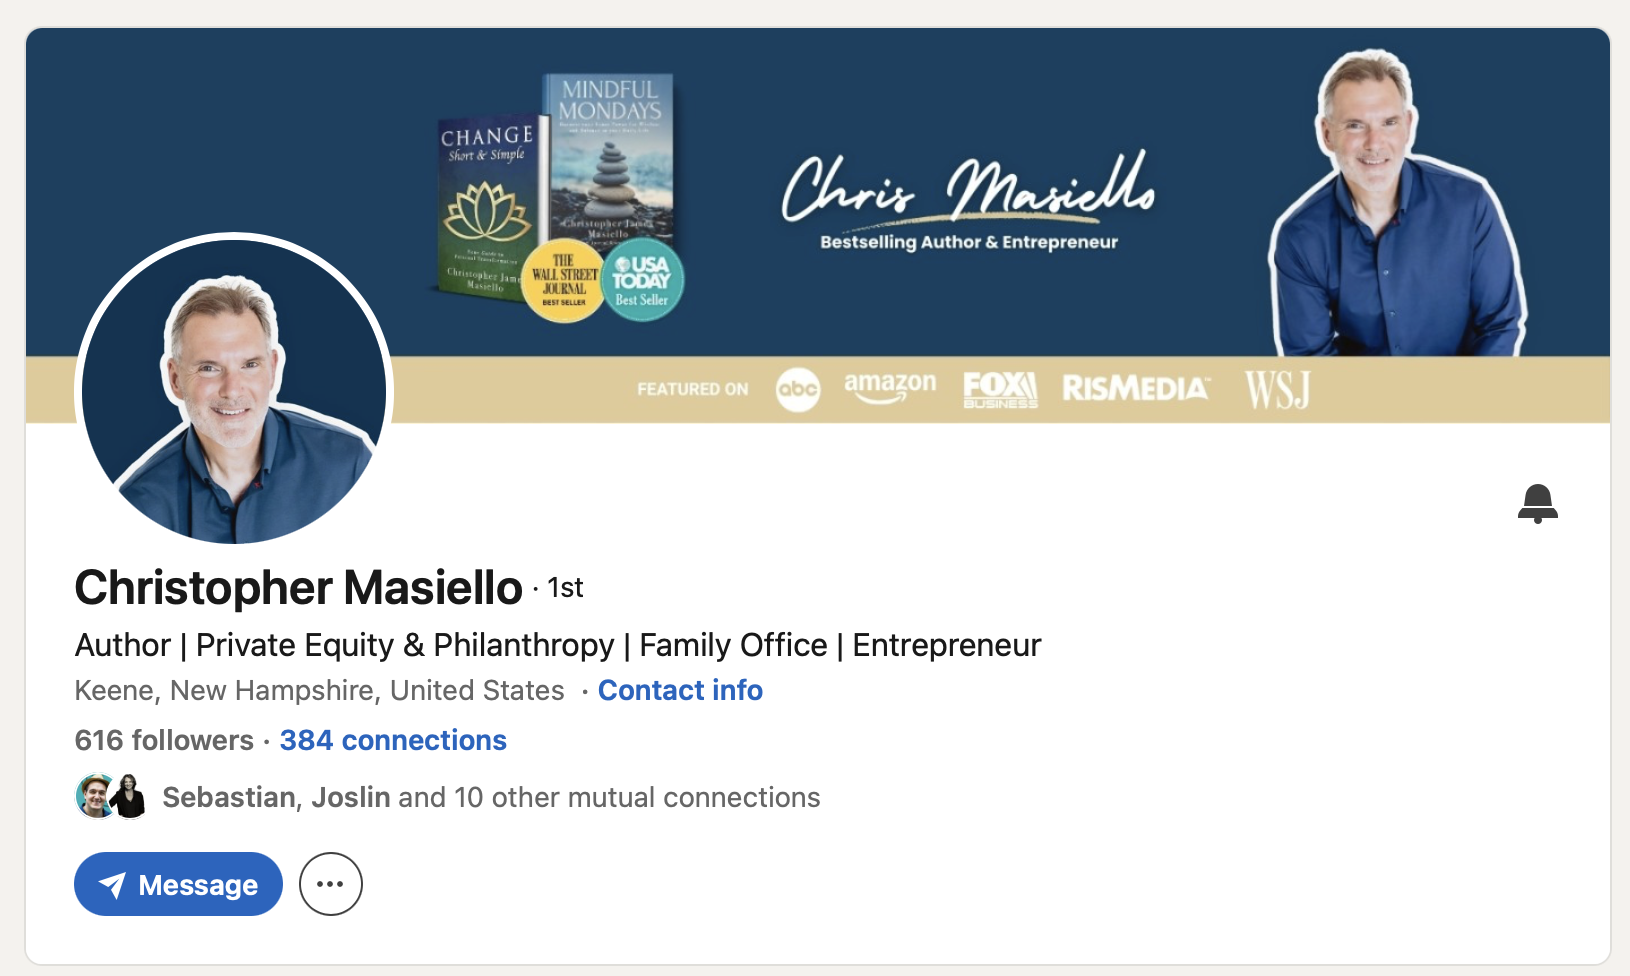Viewport: 1630px width, 976px height.
Task: Click the mutual connections text link
Action: [491, 797]
